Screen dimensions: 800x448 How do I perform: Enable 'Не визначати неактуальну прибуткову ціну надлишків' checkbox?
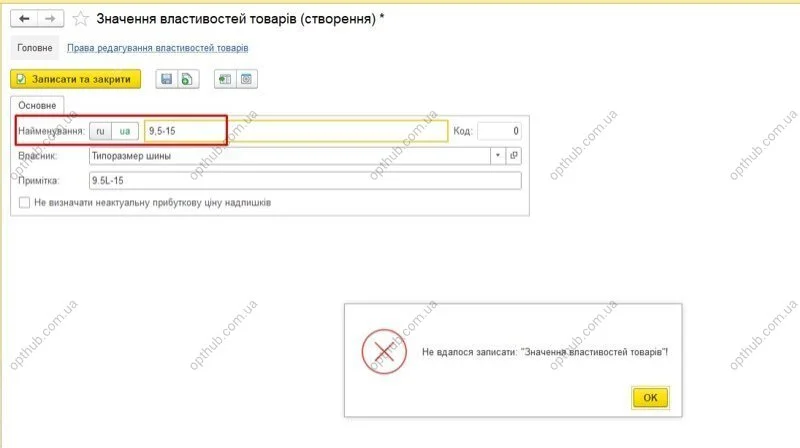(24, 203)
